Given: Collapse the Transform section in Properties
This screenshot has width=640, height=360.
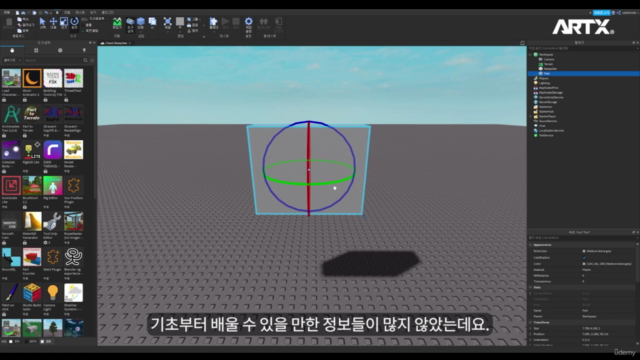Looking at the screenshot, I should click(x=531, y=322).
